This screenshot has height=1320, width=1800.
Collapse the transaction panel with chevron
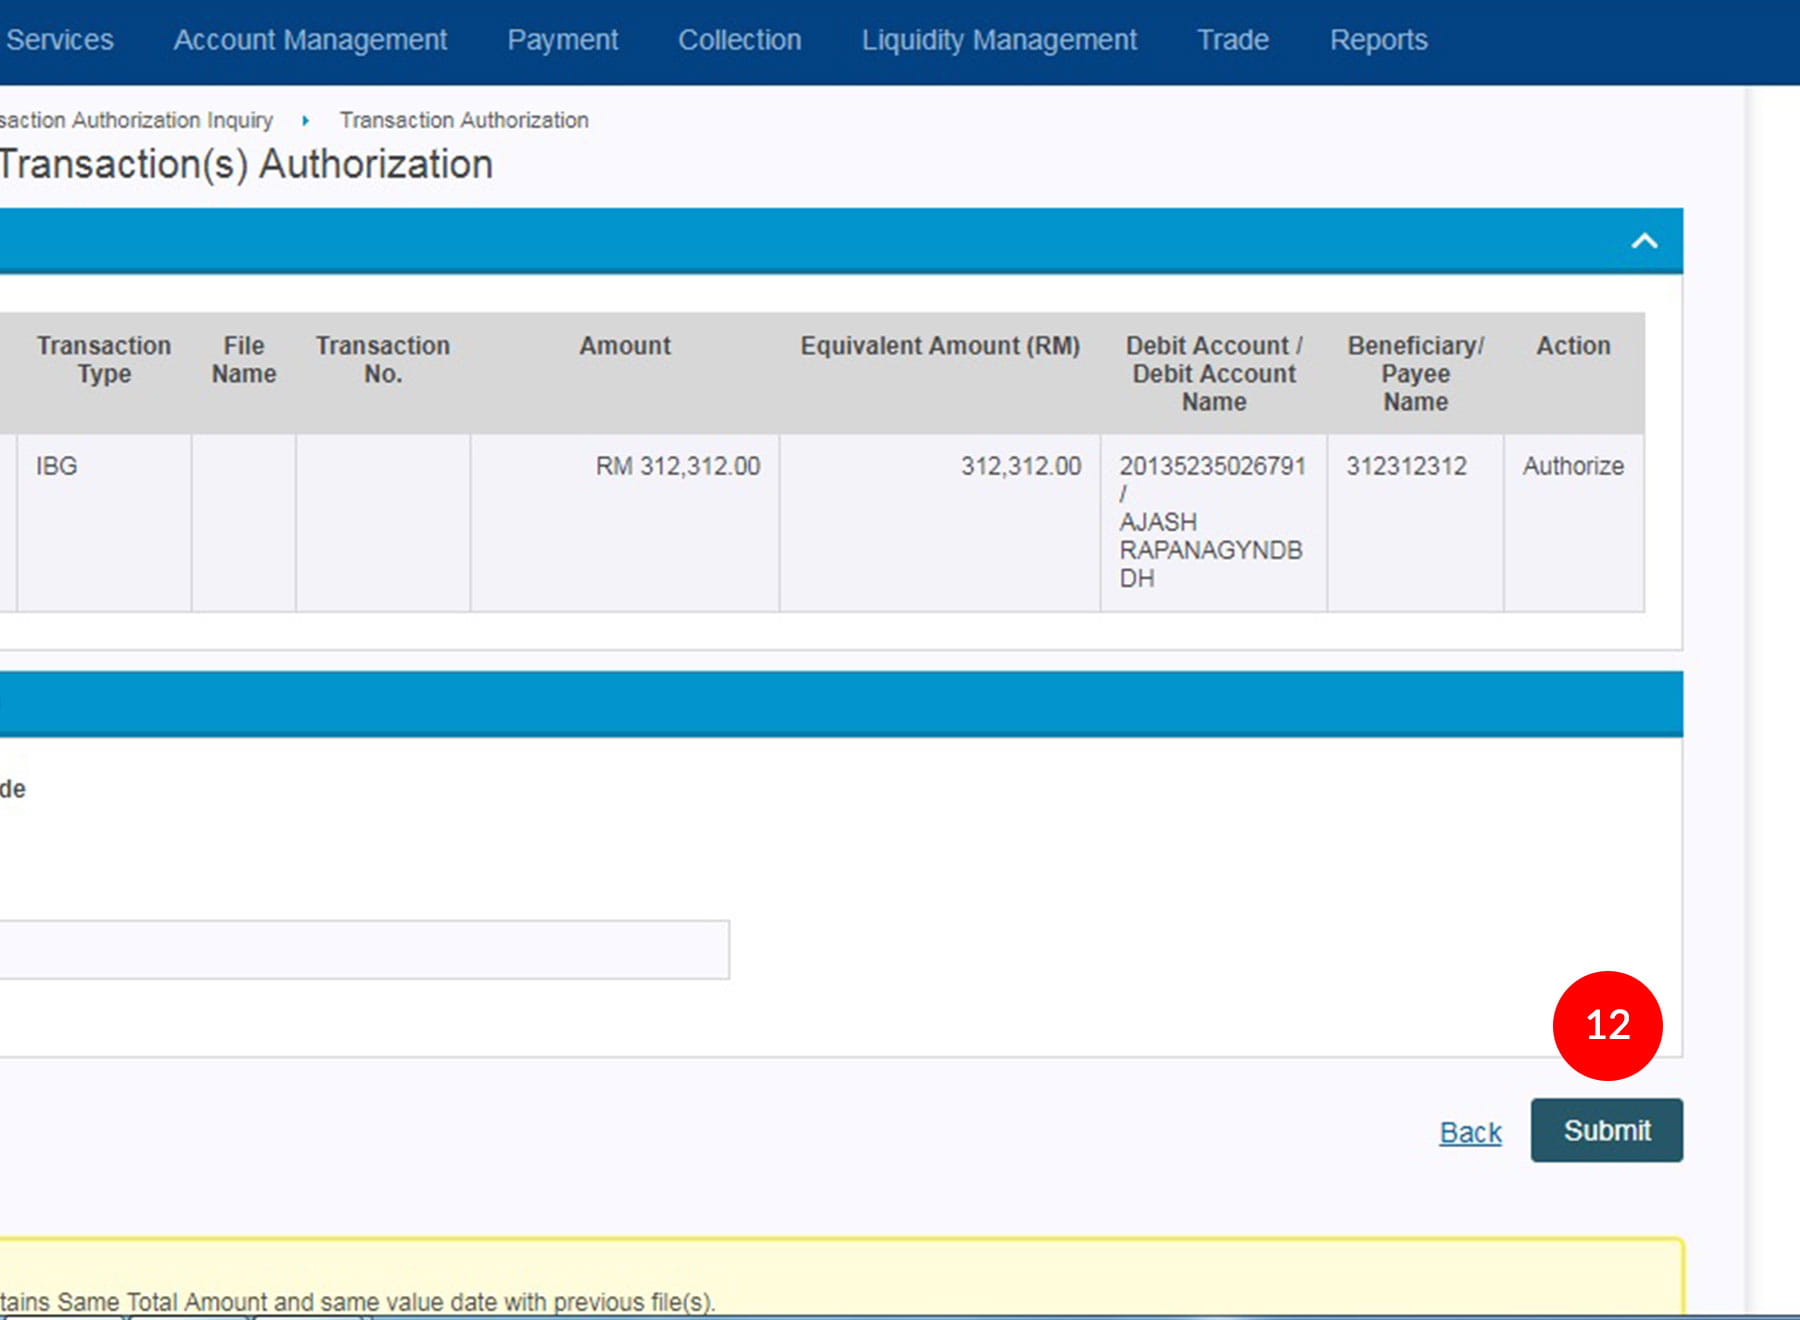tap(1644, 241)
